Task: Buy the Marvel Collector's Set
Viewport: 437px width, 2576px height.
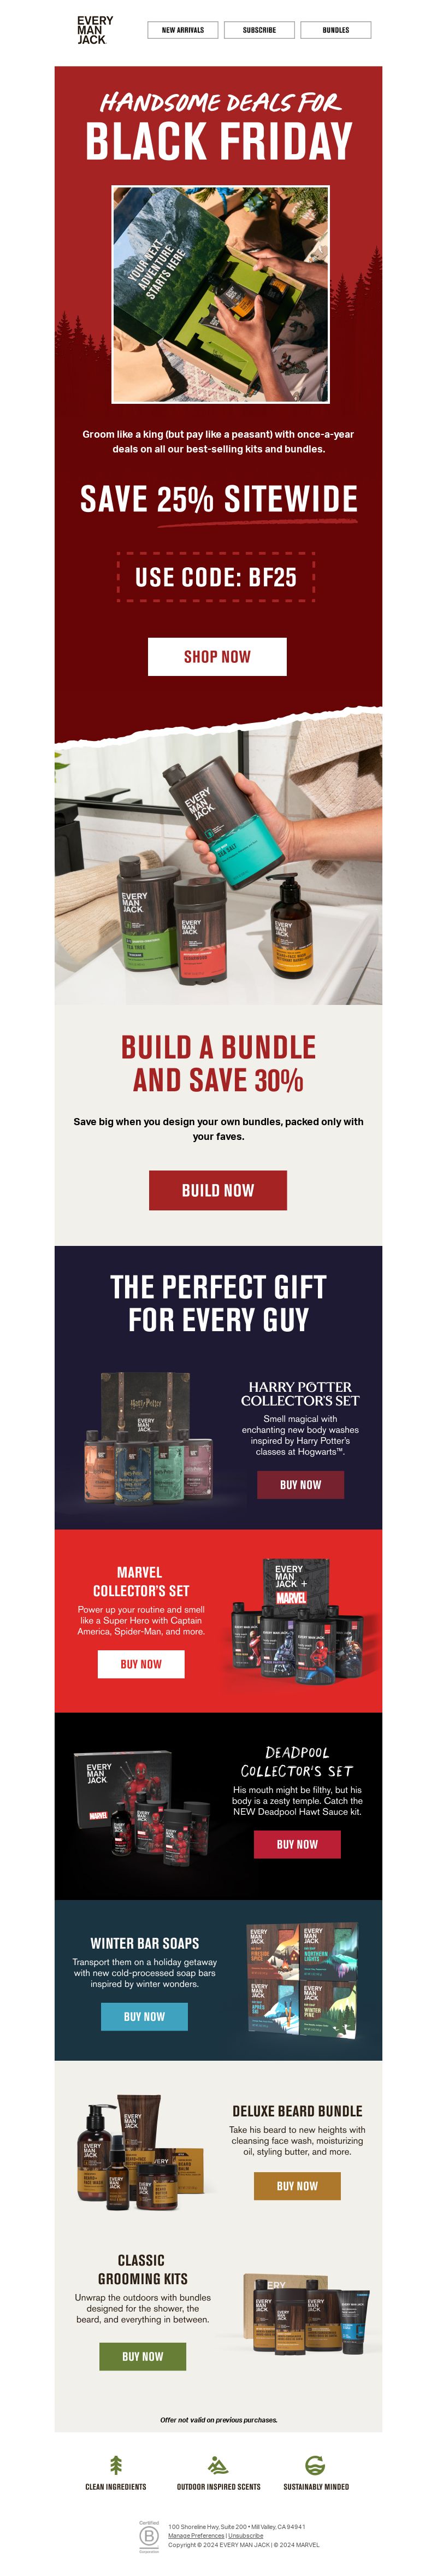Action: 141,1664
